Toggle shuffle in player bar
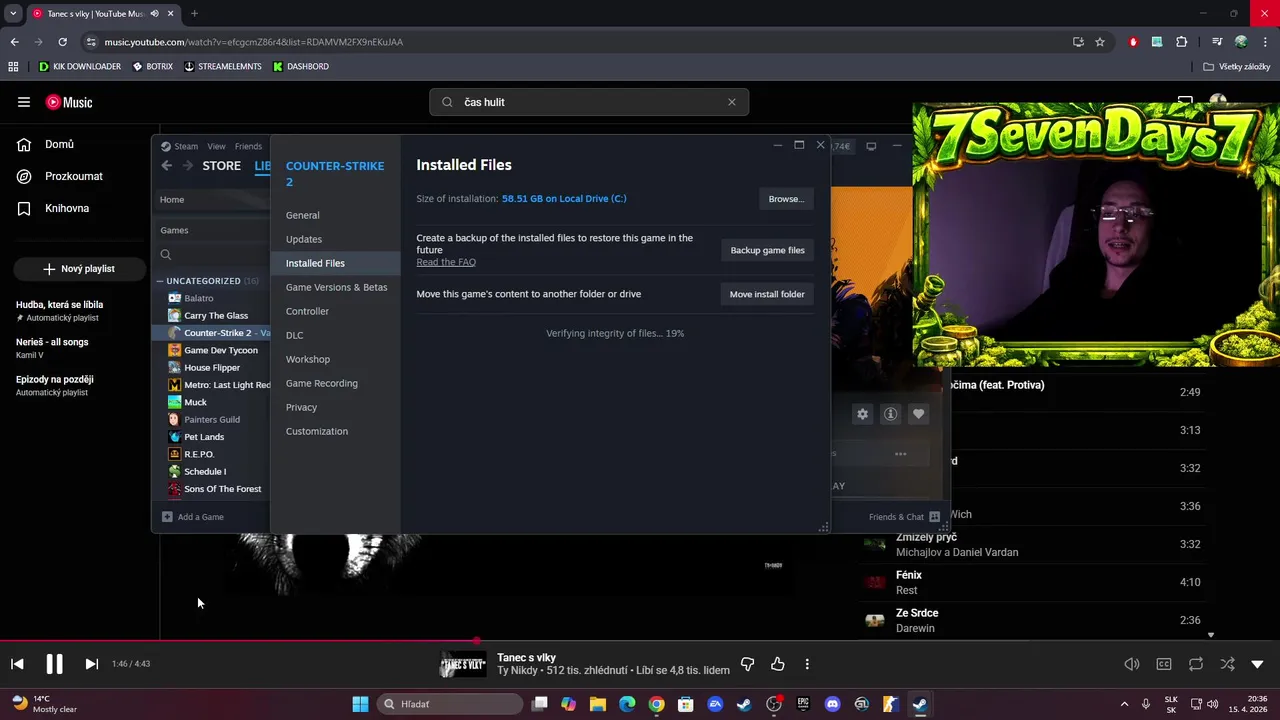The height and width of the screenshot is (720, 1280). 1227,664
